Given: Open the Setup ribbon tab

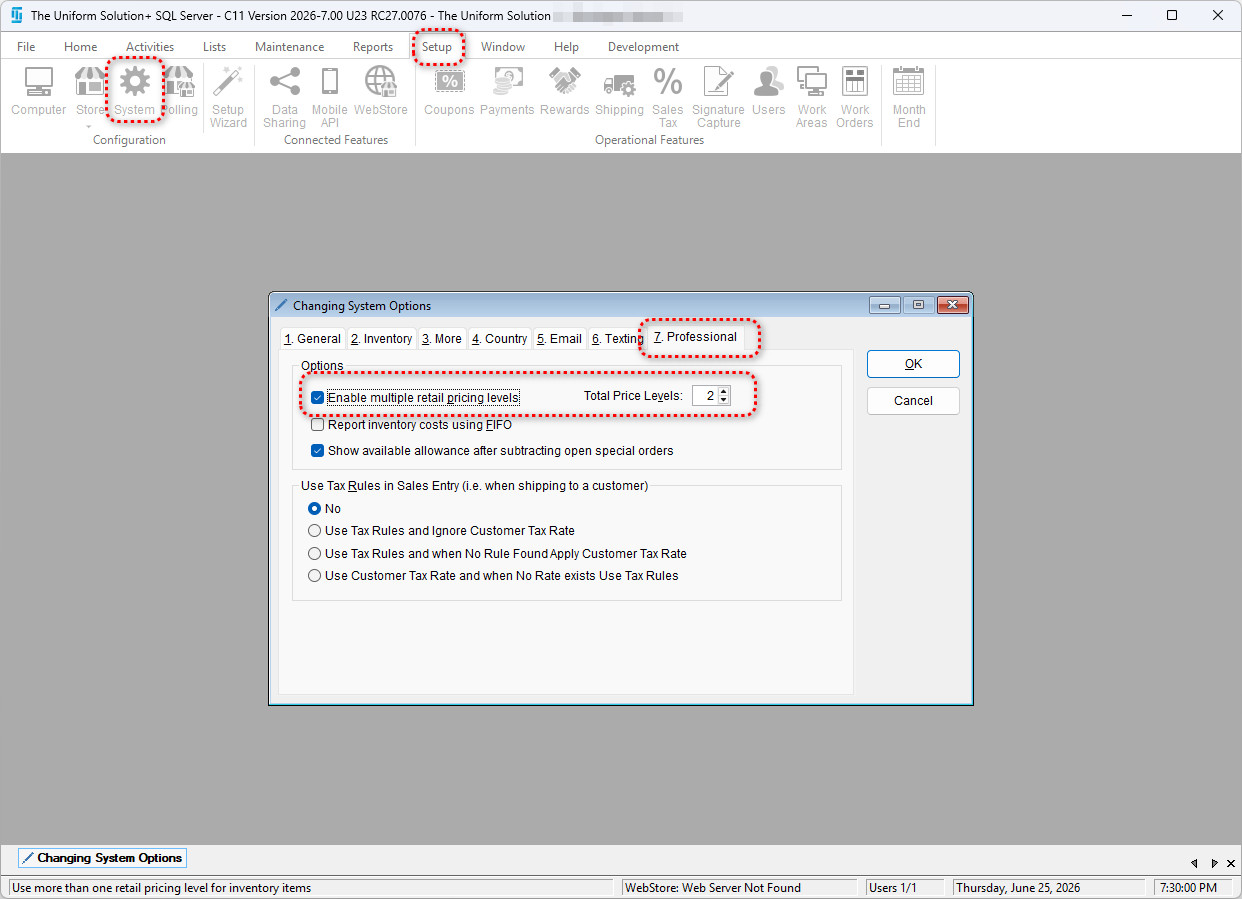Looking at the screenshot, I should (x=437, y=47).
